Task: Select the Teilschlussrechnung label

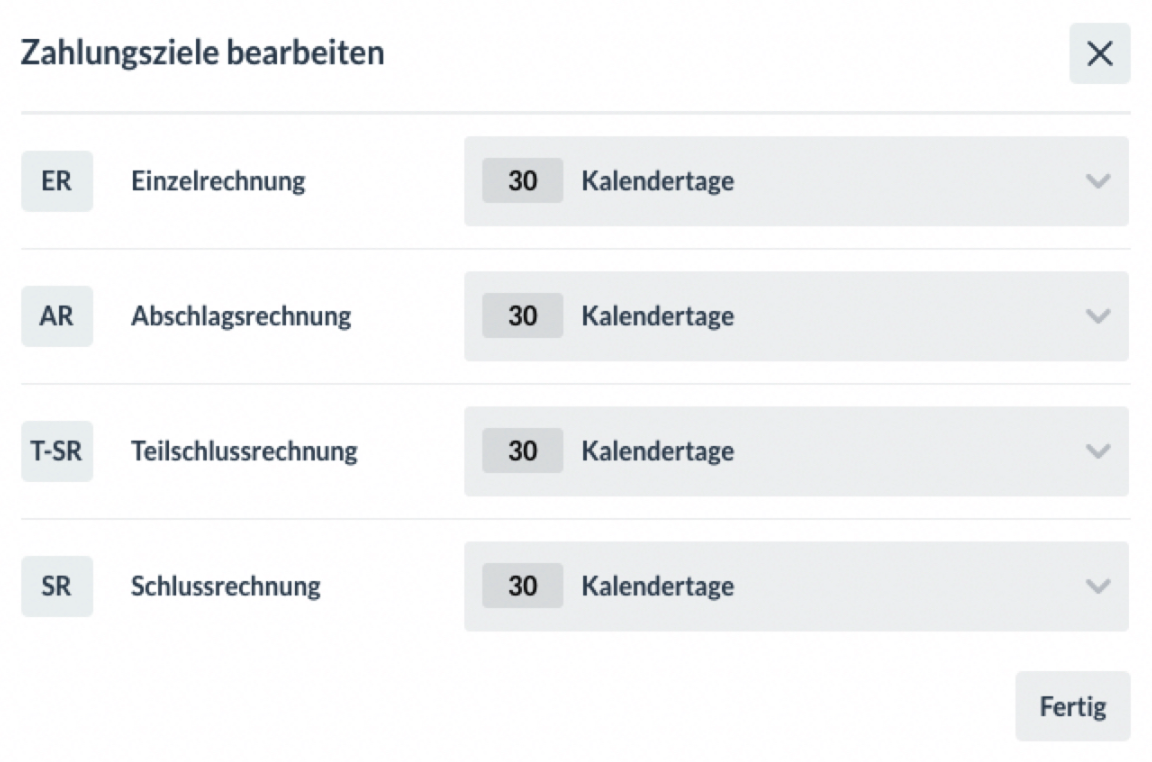Action: [x=244, y=451]
